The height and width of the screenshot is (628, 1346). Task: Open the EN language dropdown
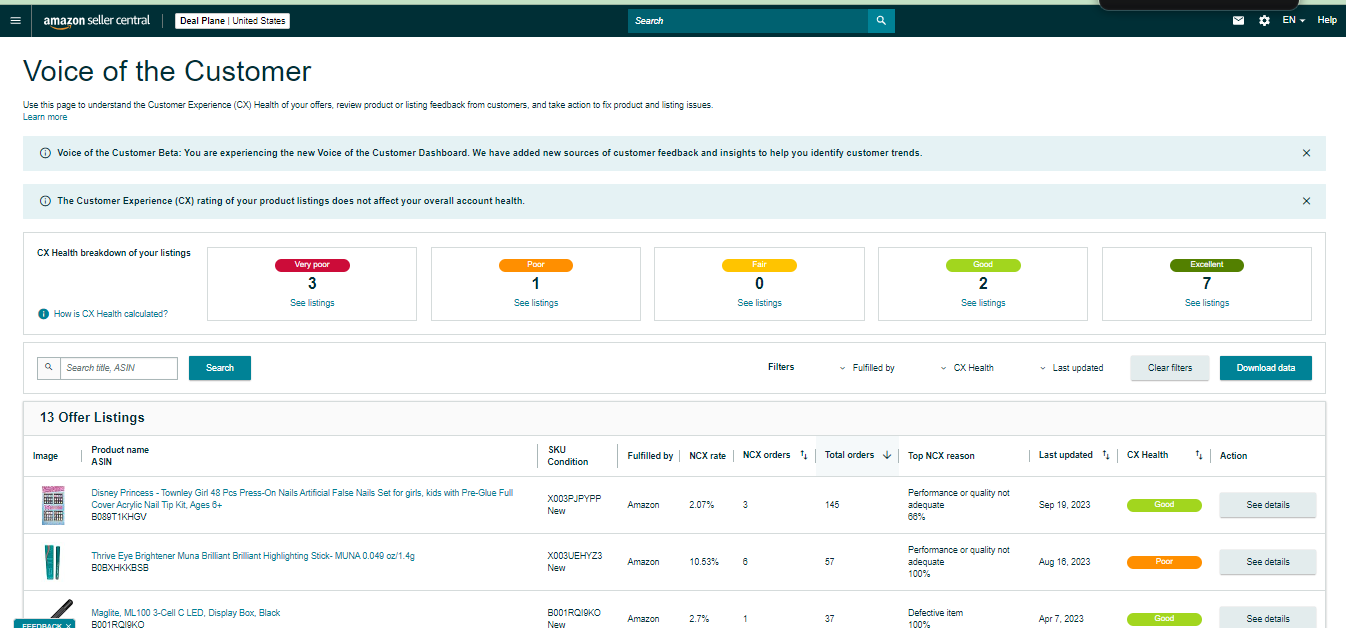point(1293,20)
